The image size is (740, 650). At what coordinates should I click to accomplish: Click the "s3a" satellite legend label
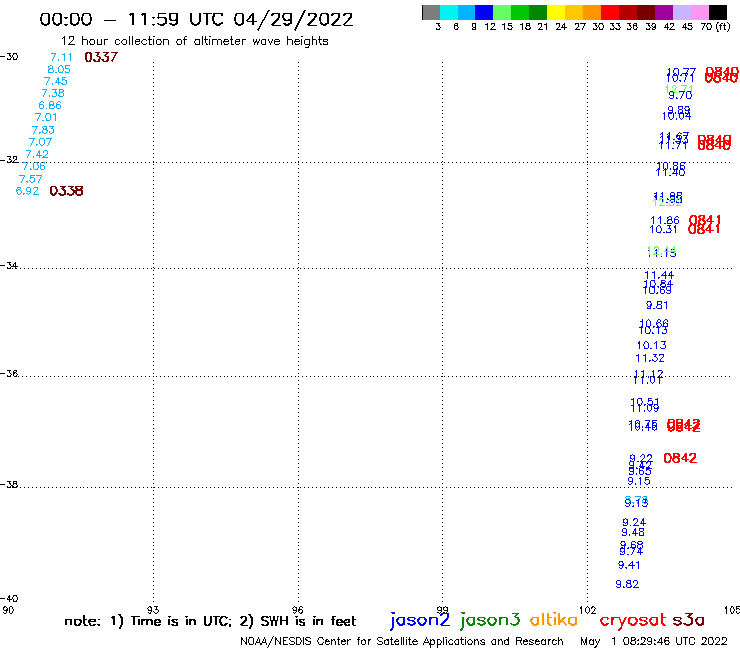[688, 620]
